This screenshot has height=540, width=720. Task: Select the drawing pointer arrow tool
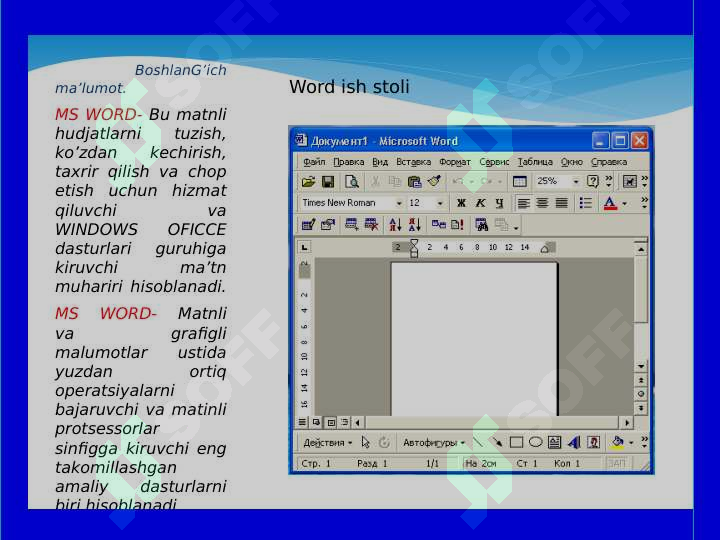[366, 442]
